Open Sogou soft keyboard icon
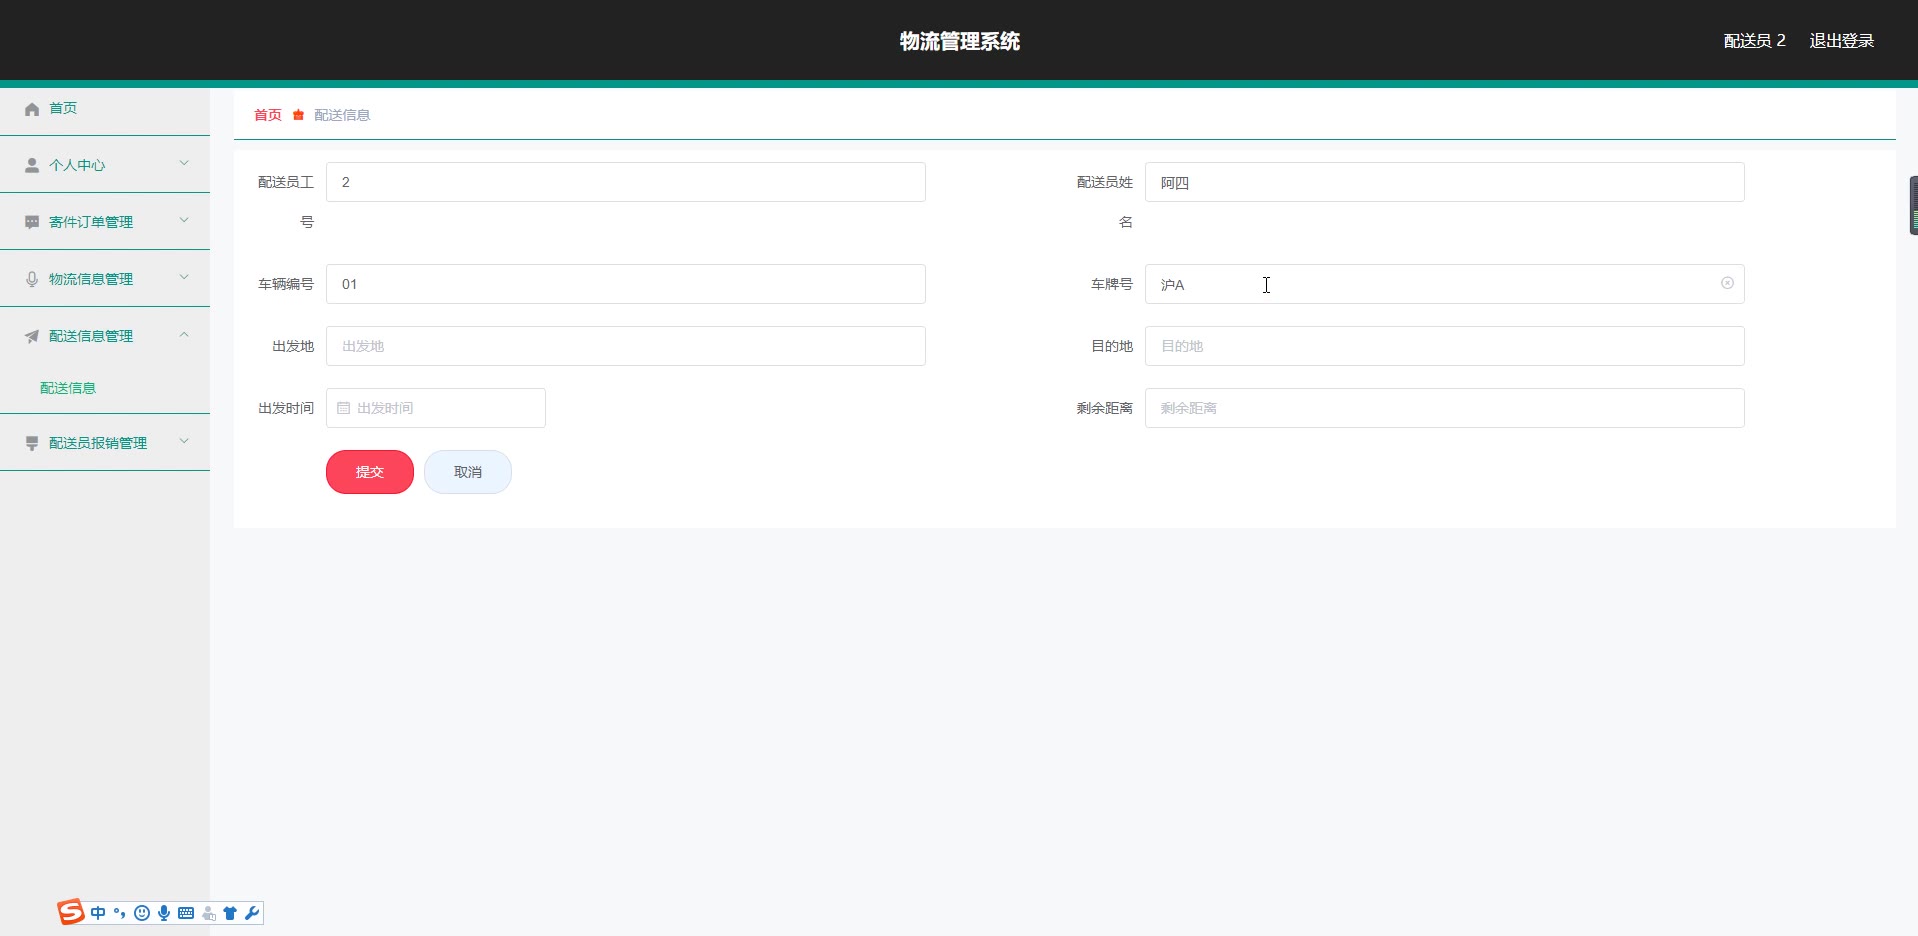 (x=186, y=913)
